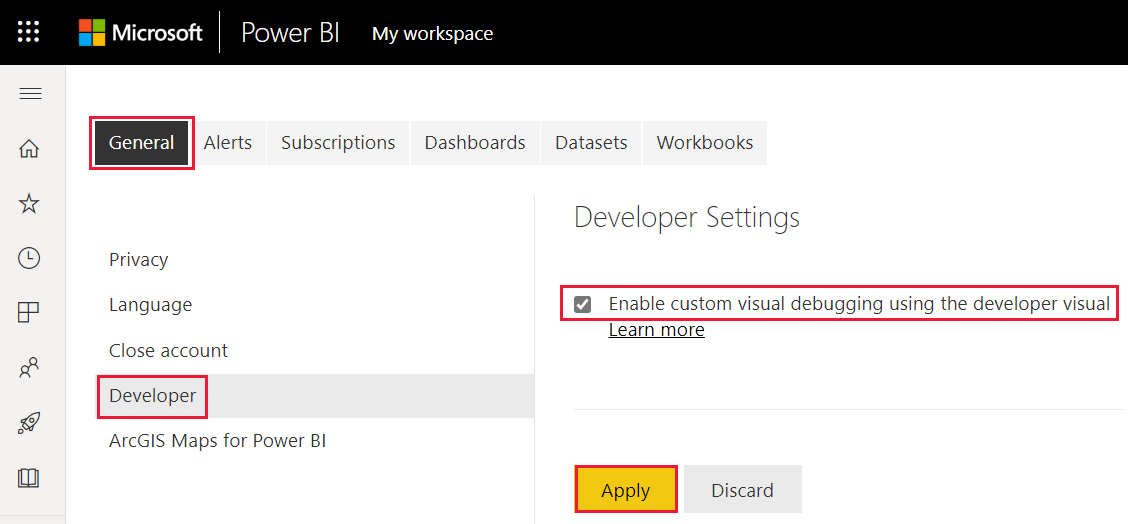Select the Datasets tab
1128x524 pixels.
point(591,143)
